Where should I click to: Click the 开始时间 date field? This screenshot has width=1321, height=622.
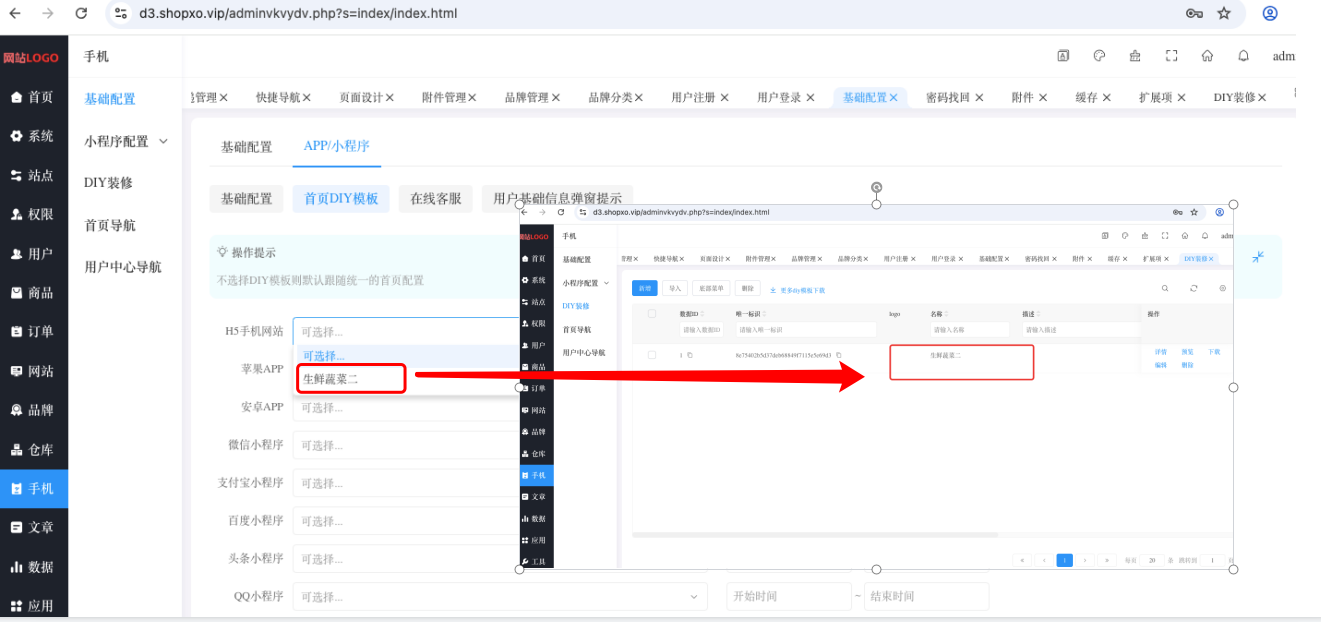[x=789, y=596]
